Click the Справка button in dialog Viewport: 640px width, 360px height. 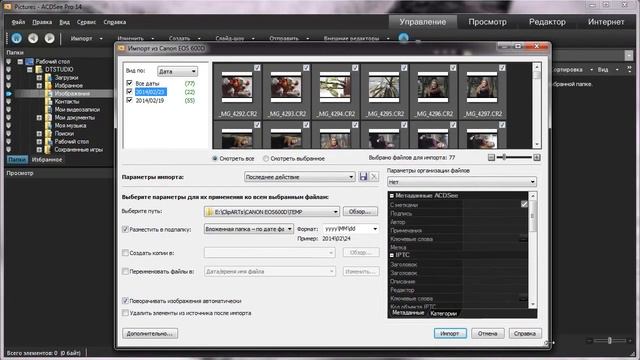(525, 333)
